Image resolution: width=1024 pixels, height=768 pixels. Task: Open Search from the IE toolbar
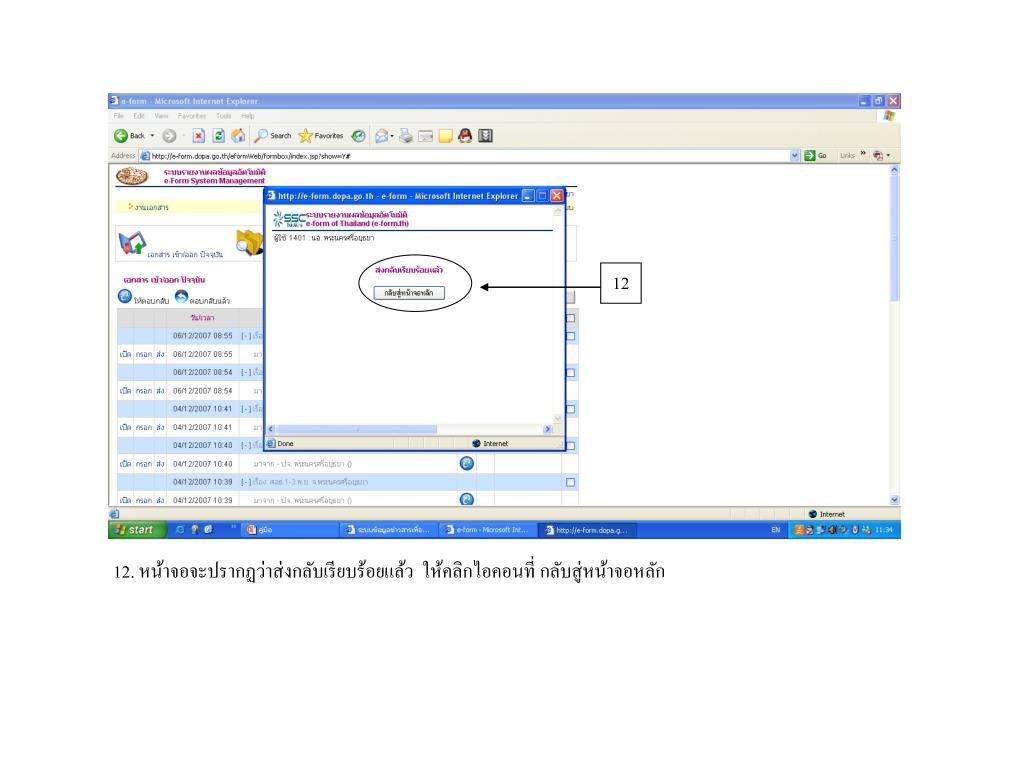273,136
